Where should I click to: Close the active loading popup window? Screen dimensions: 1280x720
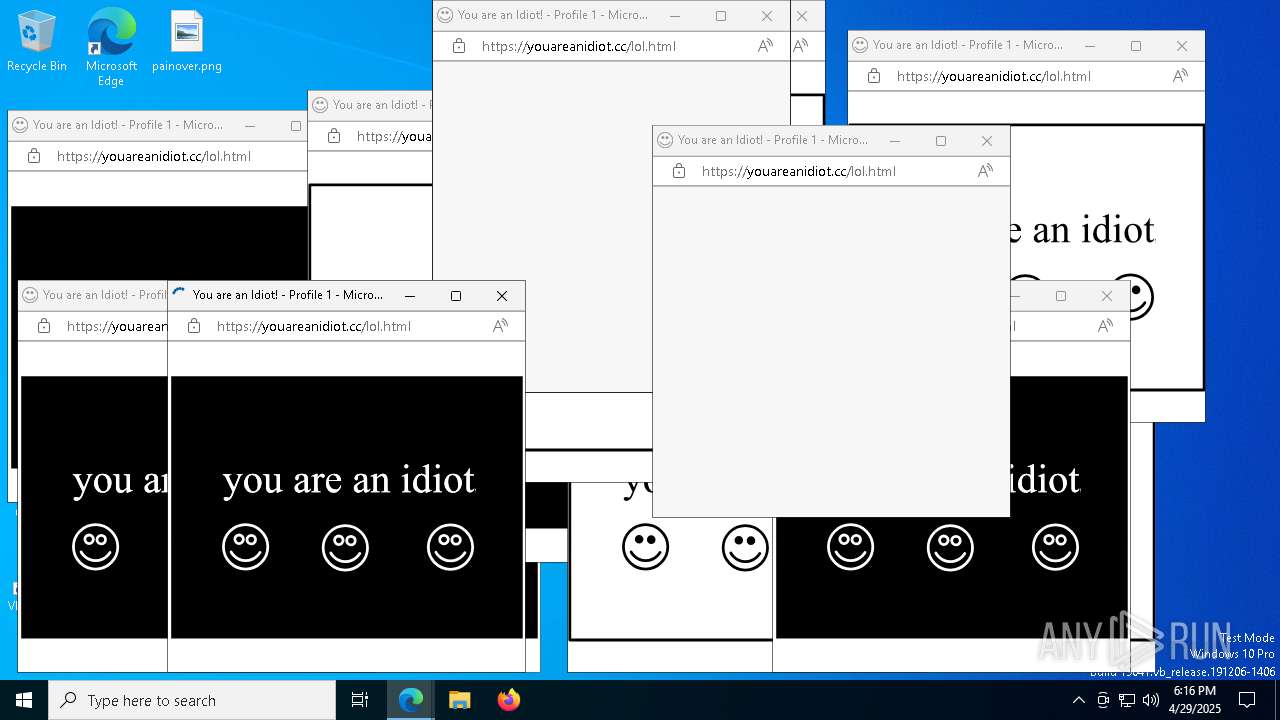(x=502, y=296)
